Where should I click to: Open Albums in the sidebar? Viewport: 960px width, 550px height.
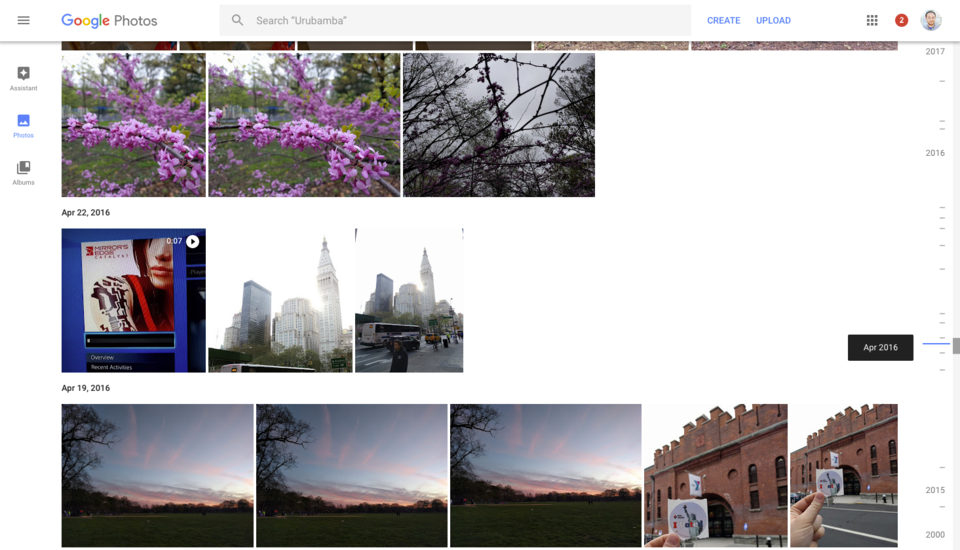(x=23, y=173)
